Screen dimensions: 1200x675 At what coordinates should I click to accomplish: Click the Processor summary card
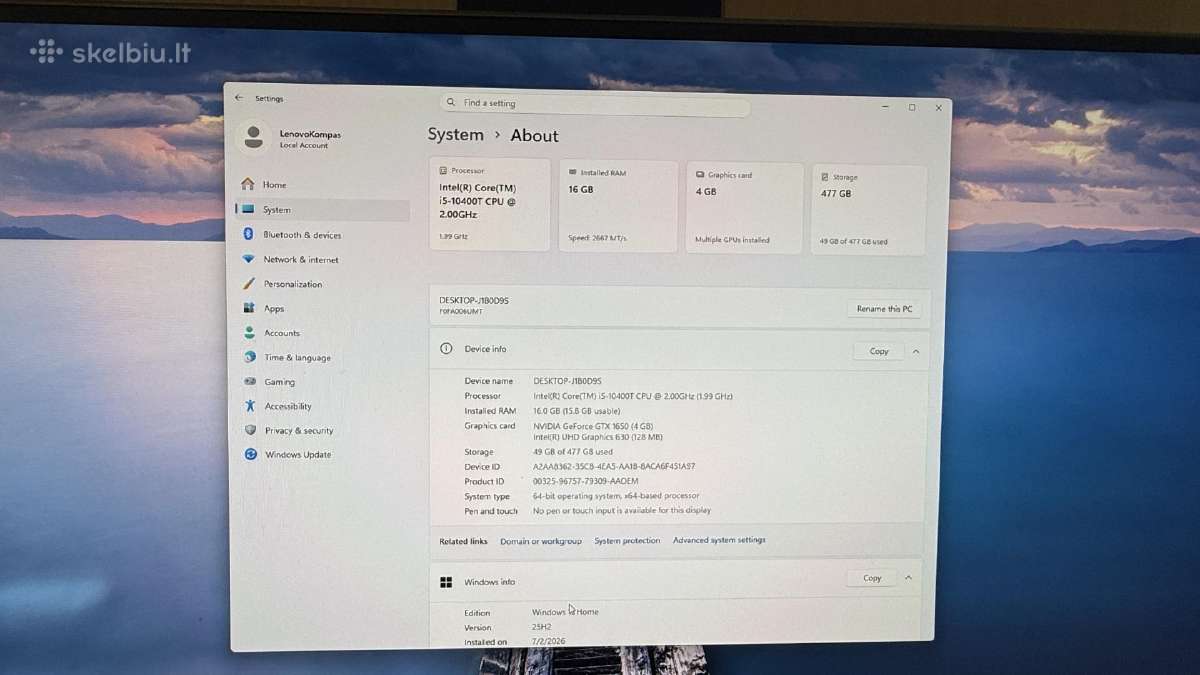489,205
